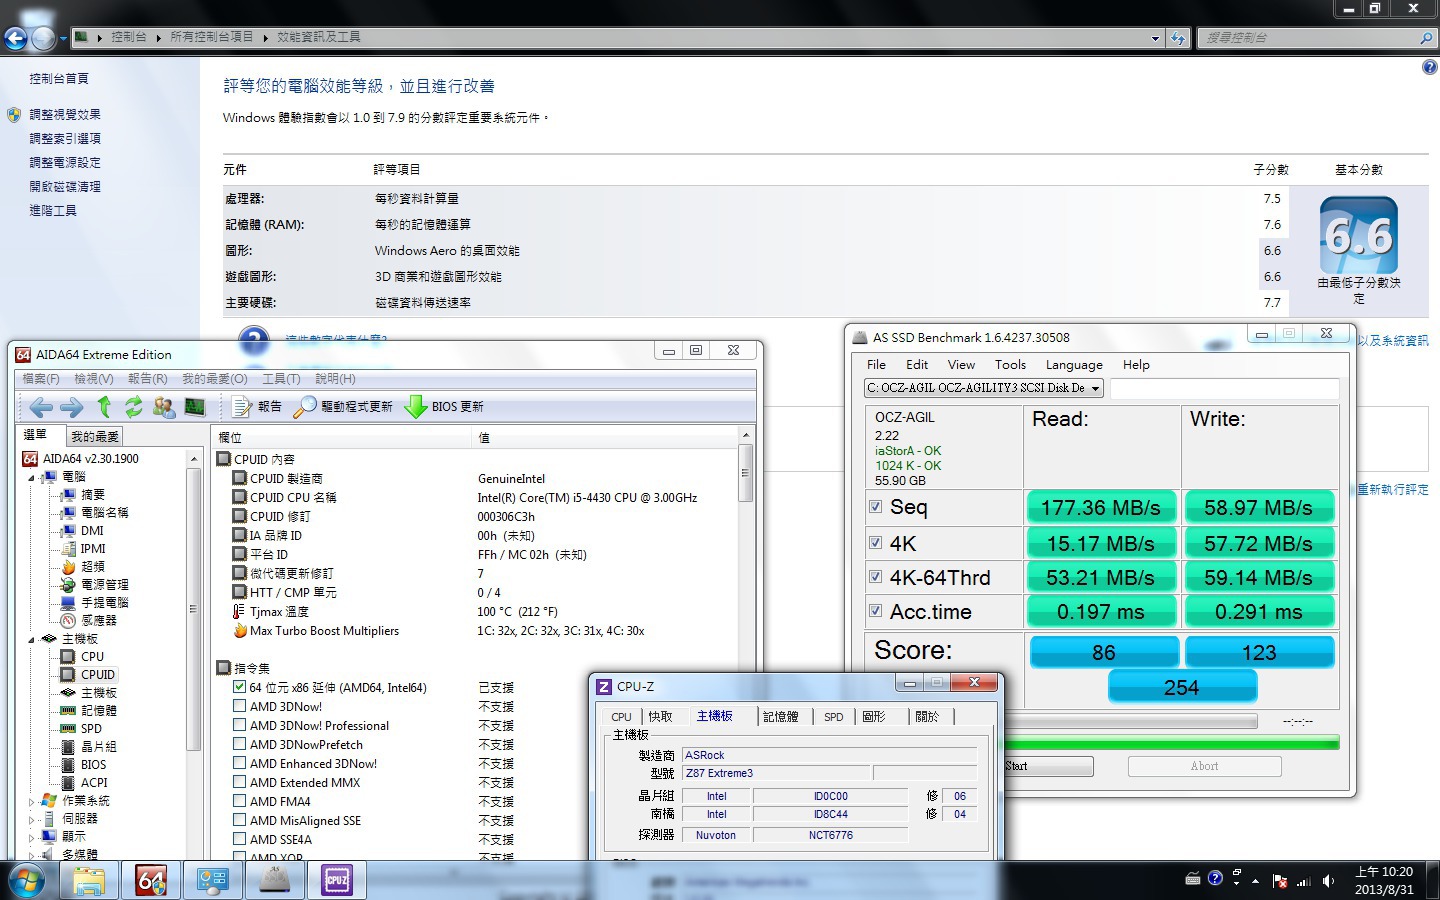Open address bar history dropdown
This screenshot has width=1440, height=900.
(x=1155, y=38)
